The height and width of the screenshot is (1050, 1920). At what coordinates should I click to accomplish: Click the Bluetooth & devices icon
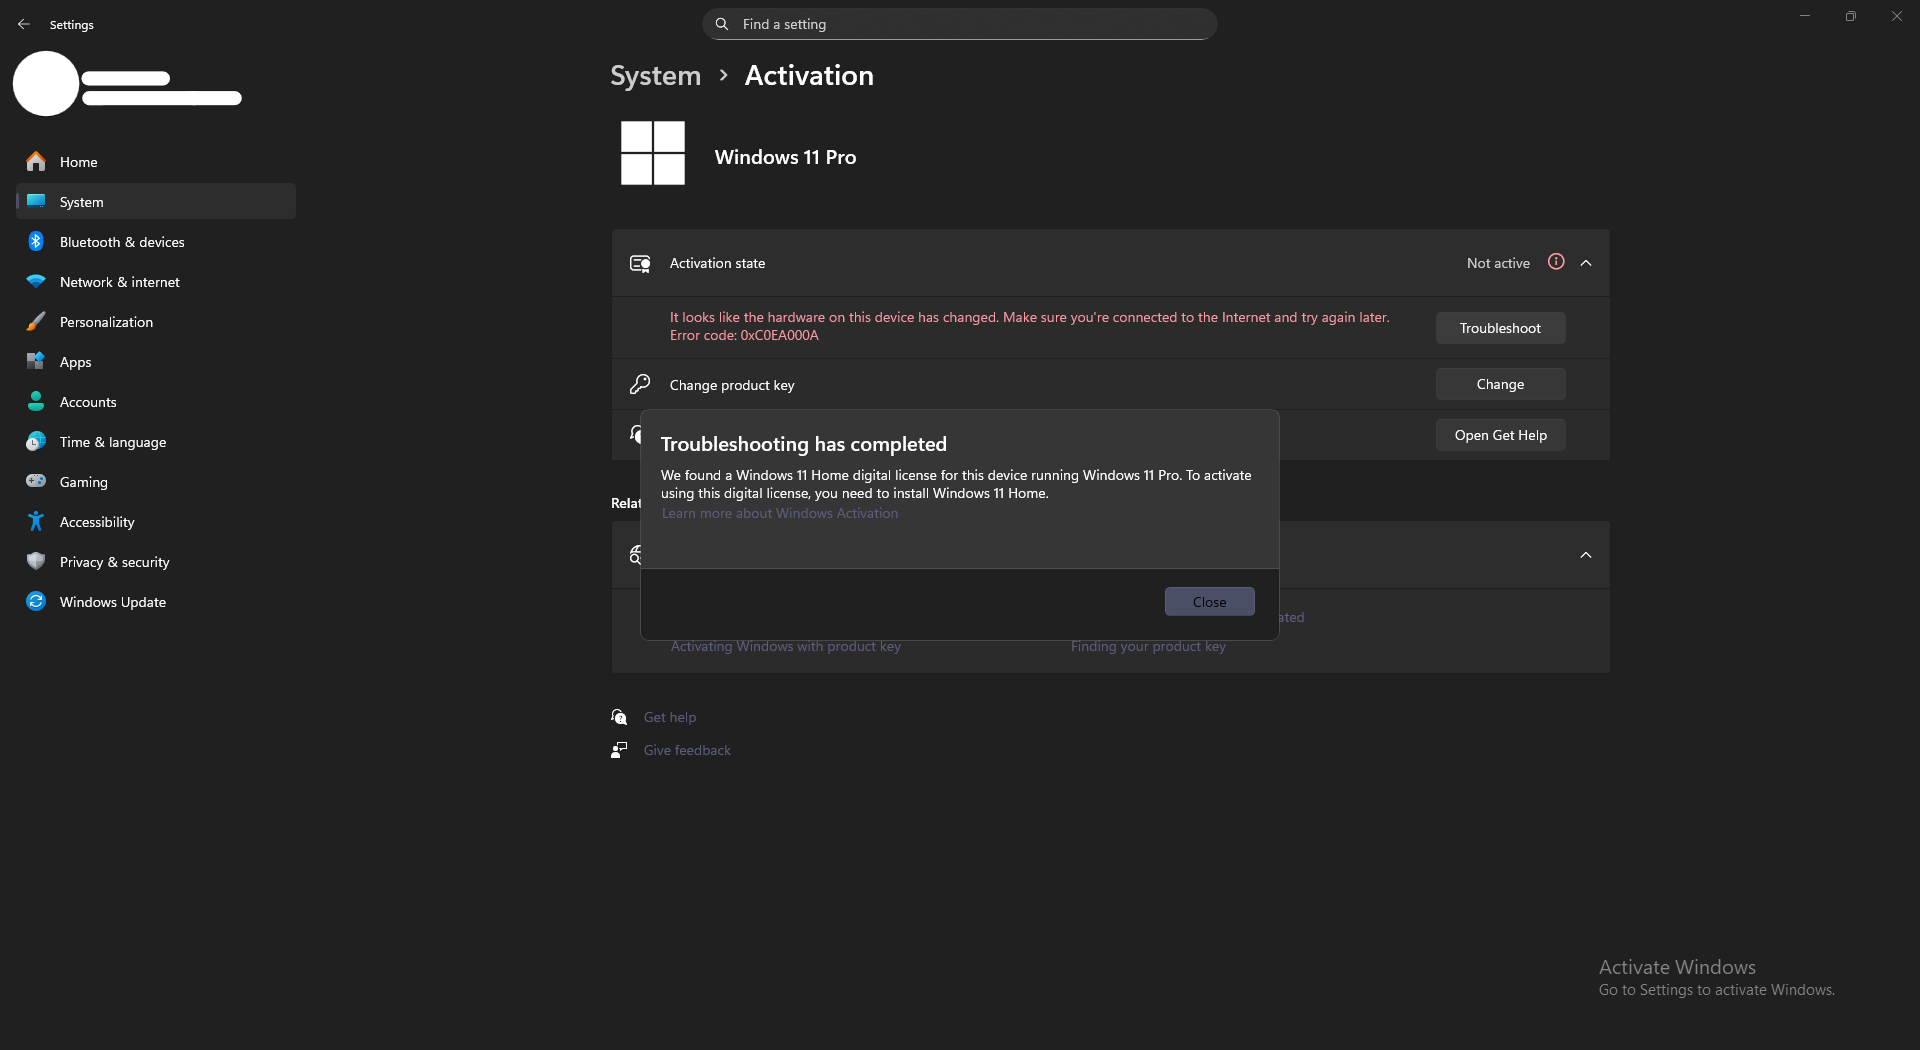(36, 241)
